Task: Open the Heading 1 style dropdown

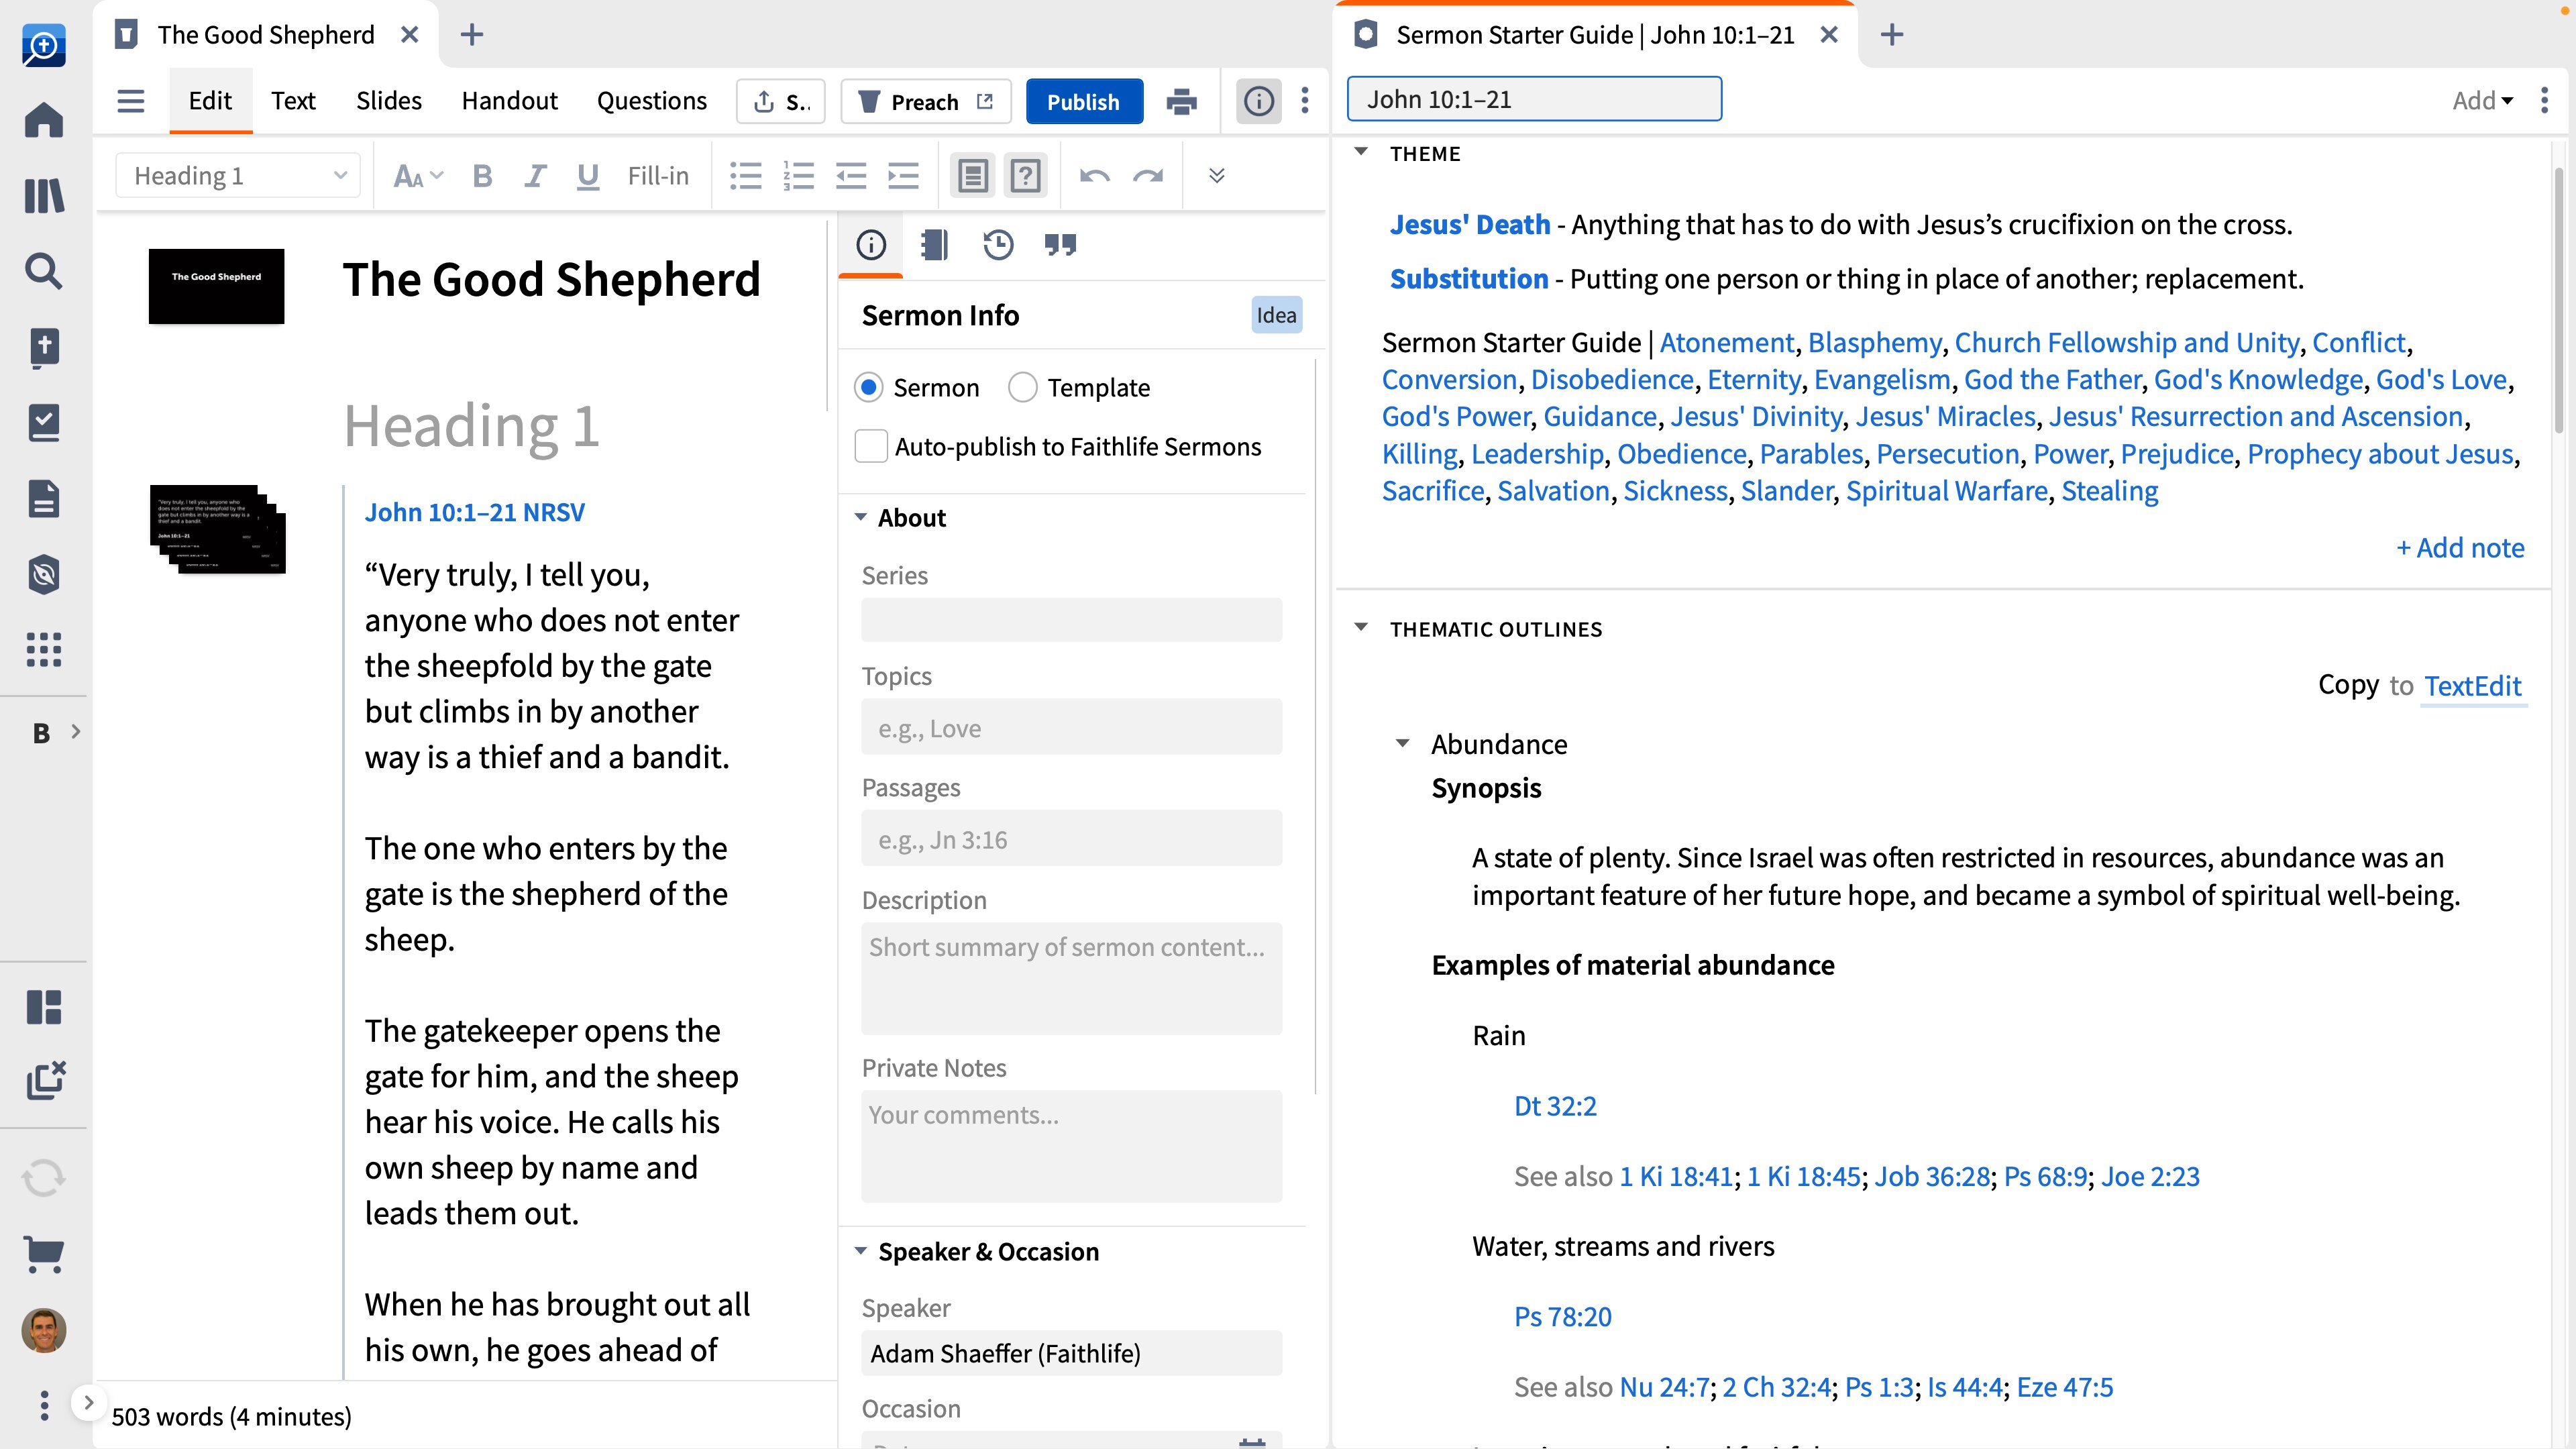Action: 238,176
